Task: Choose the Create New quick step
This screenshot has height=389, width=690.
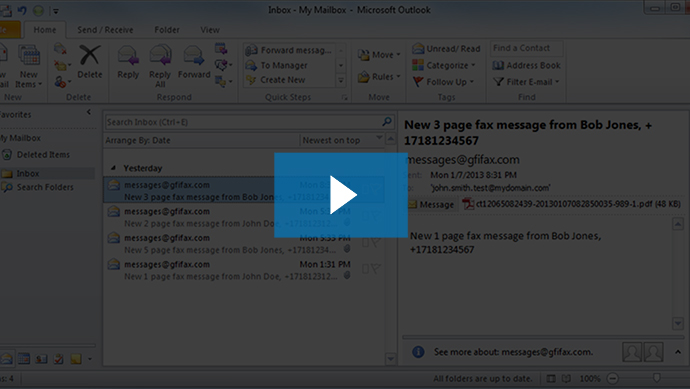Action: point(276,80)
